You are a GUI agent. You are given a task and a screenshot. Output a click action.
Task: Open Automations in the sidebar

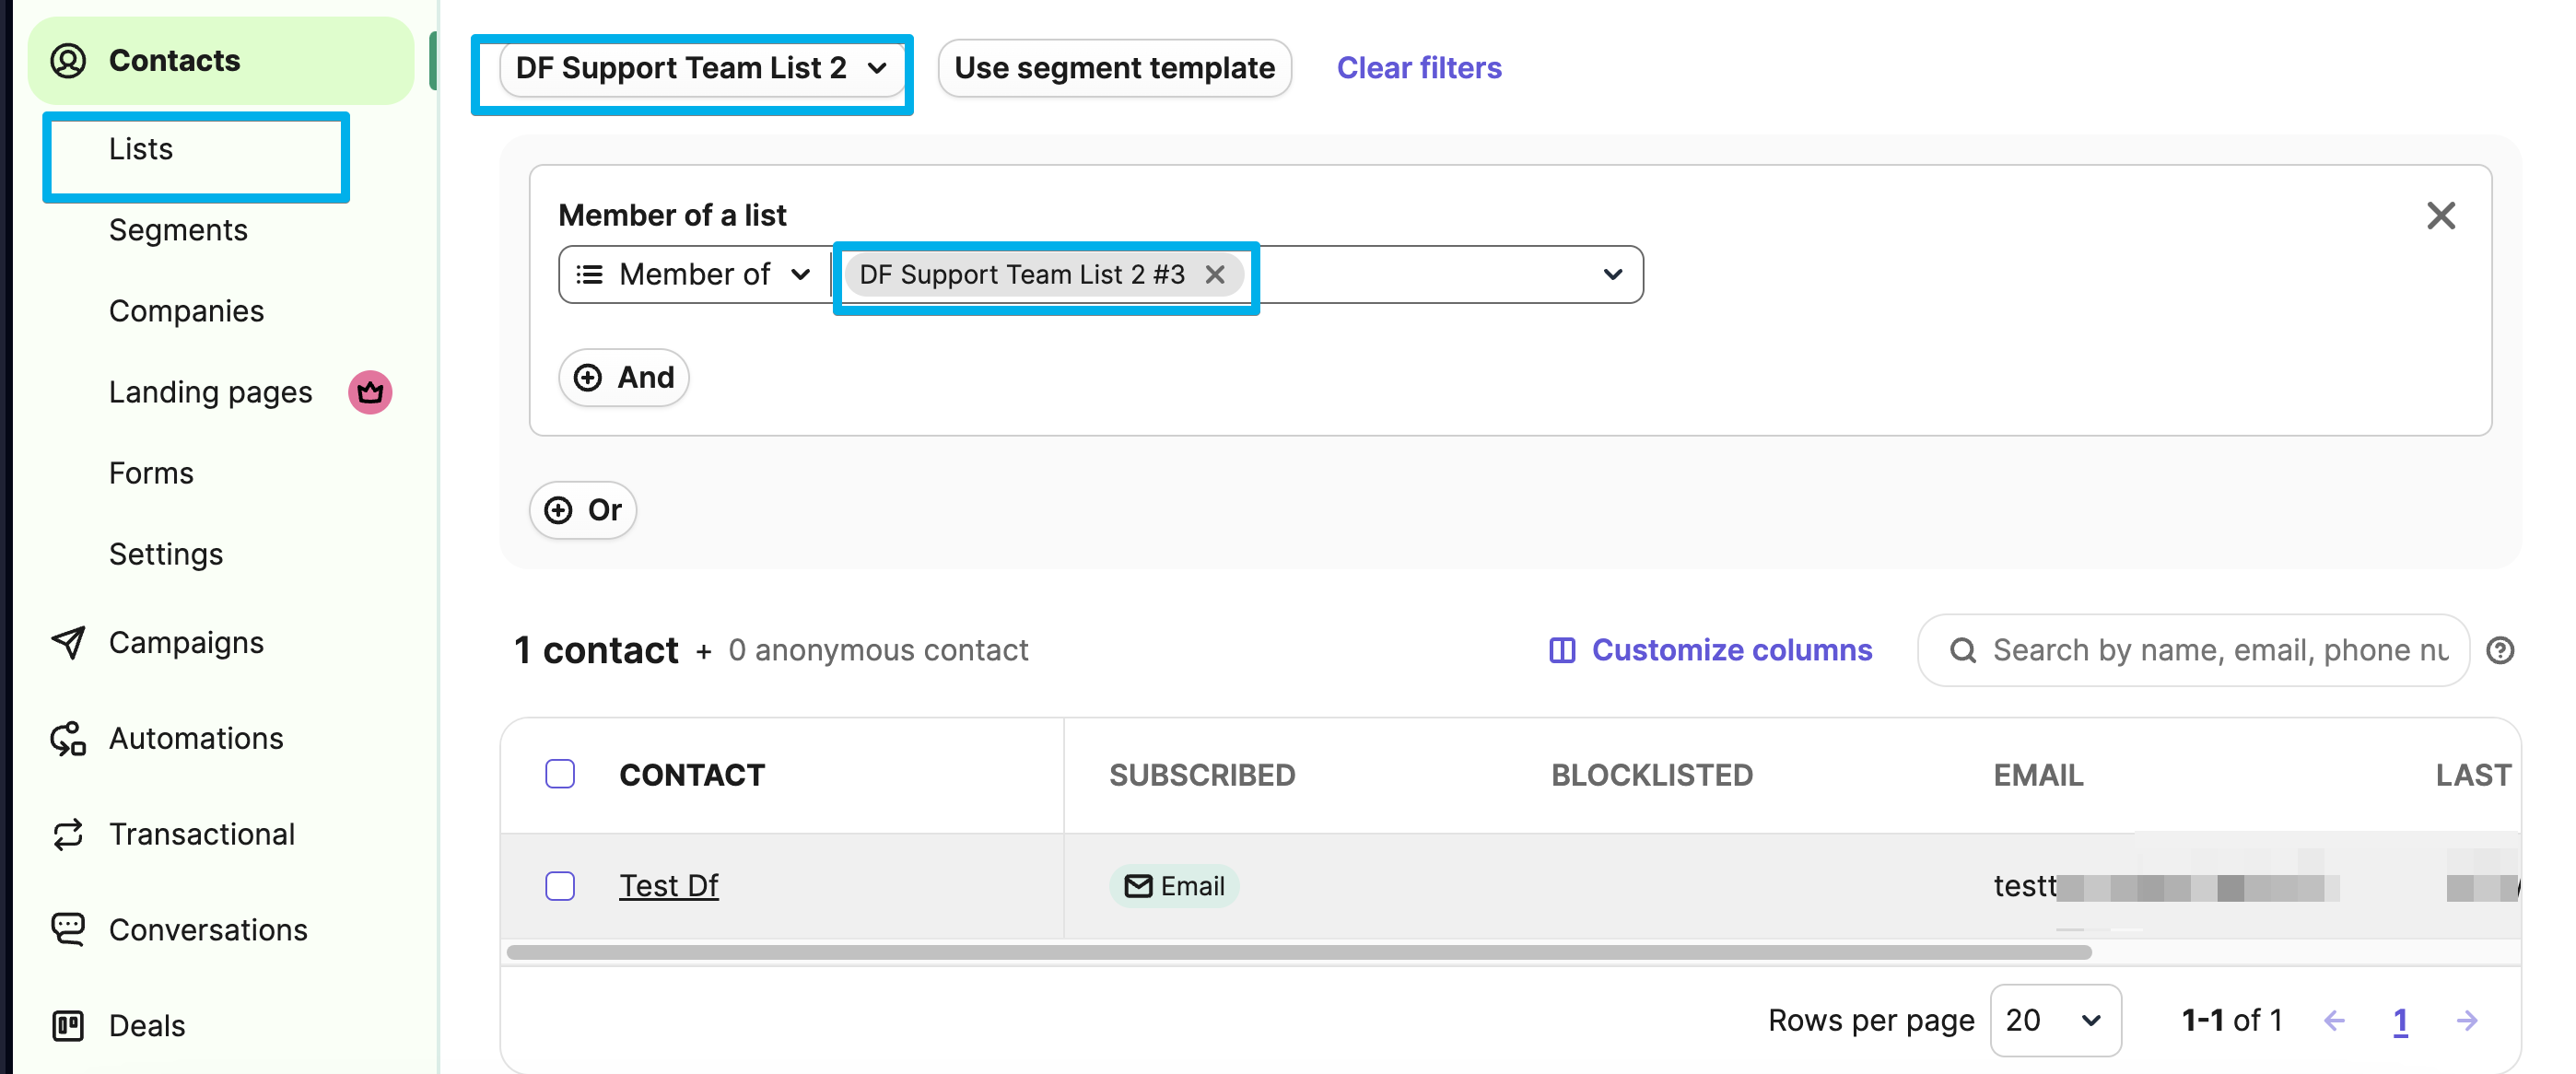[x=196, y=738]
